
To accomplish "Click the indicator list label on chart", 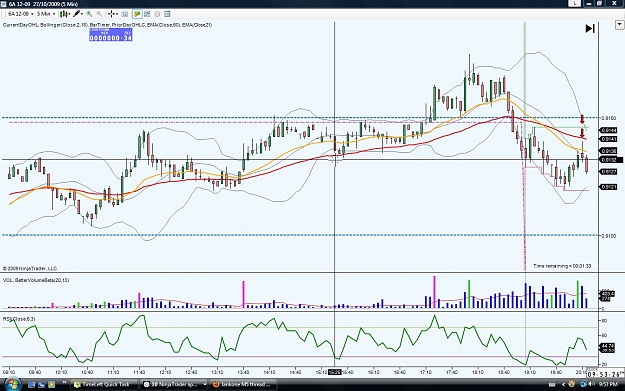I will [107, 25].
